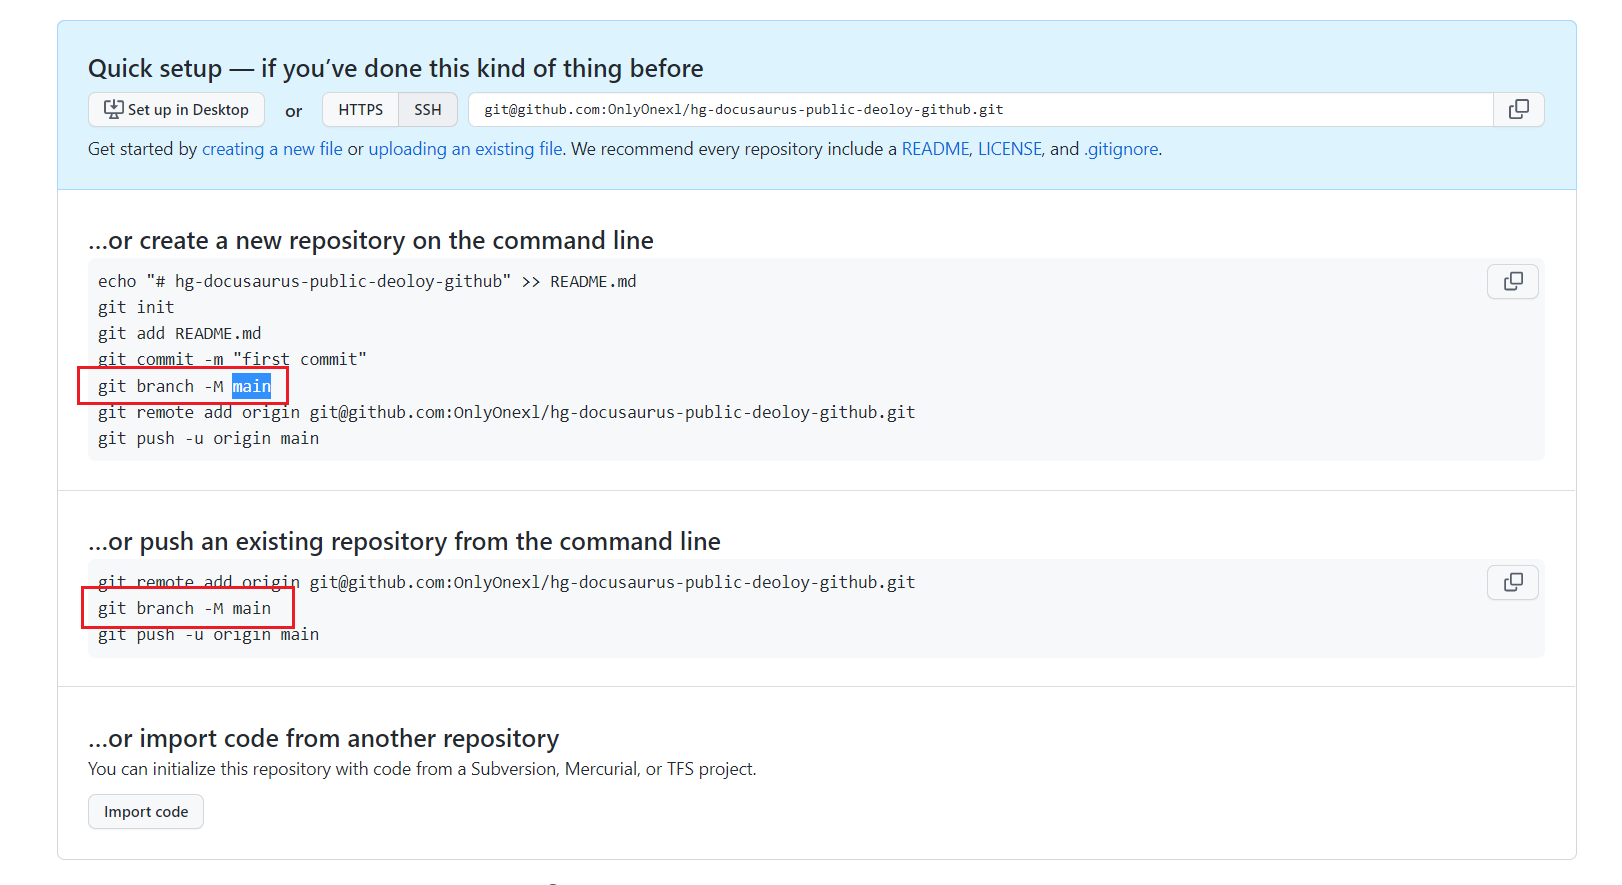The image size is (1622, 885).
Task: Open the uploading an existing file link
Action: pyautogui.click(x=465, y=149)
